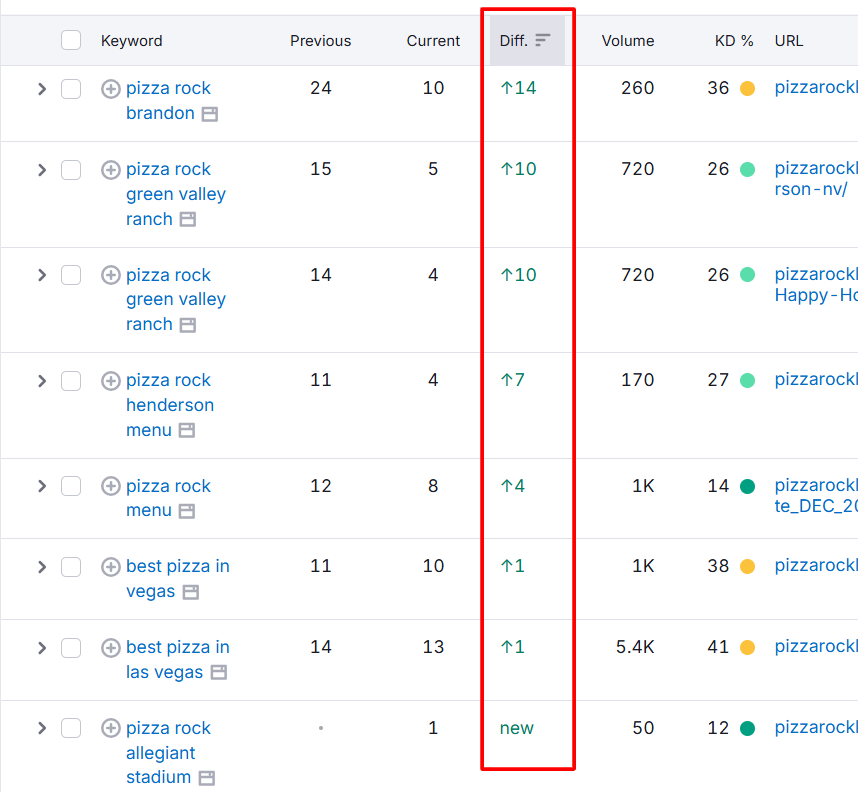The height and width of the screenshot is (792, 858).
Task: Expand green valley ranch row with previous 14
Action: [42, 275]
